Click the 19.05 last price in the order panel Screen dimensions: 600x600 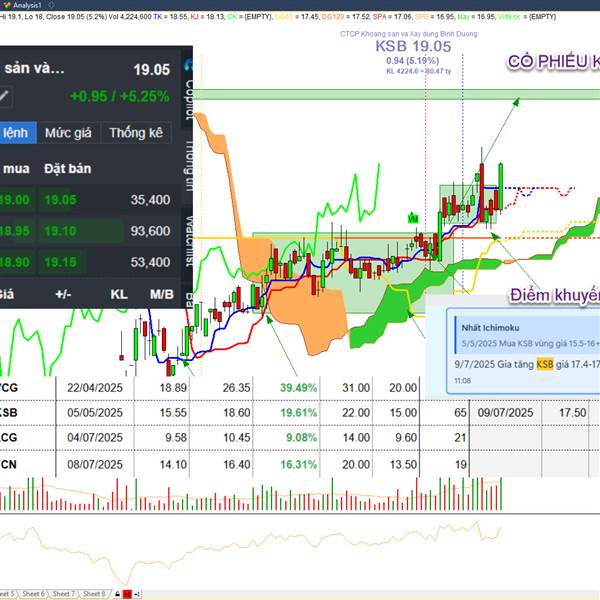[x=152, y=70]
